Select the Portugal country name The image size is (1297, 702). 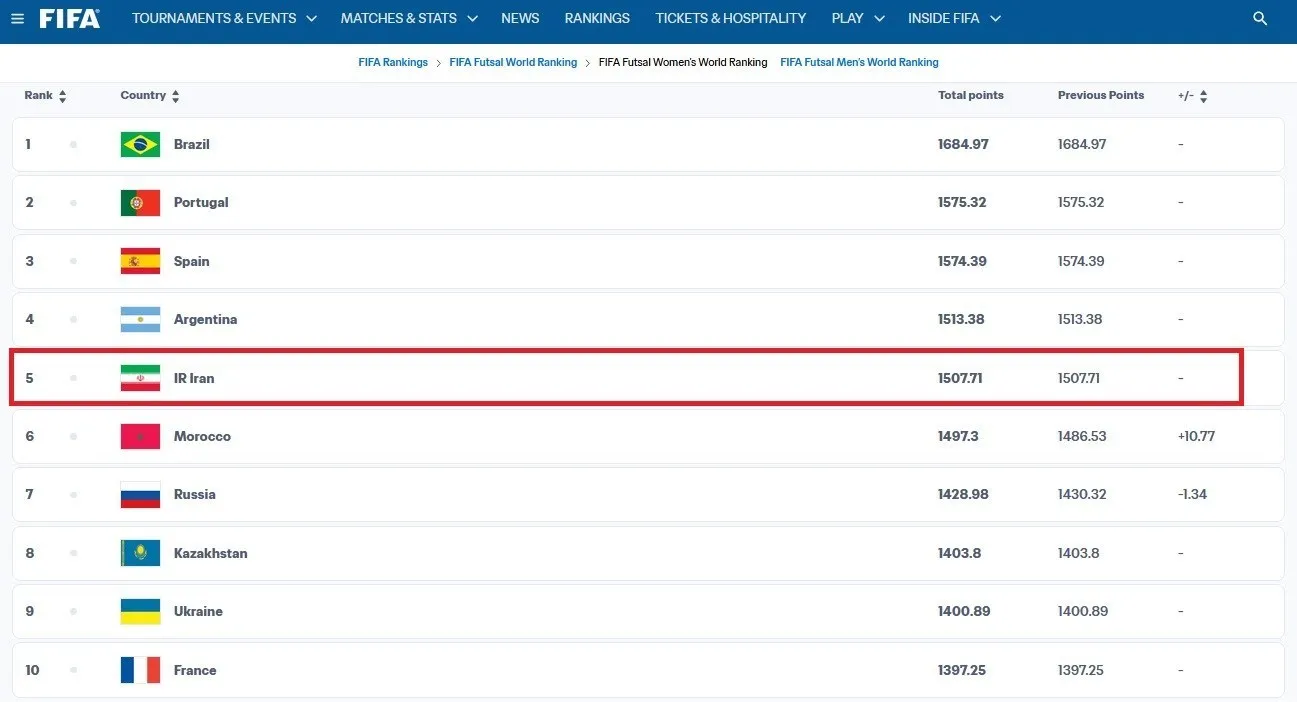201,202
